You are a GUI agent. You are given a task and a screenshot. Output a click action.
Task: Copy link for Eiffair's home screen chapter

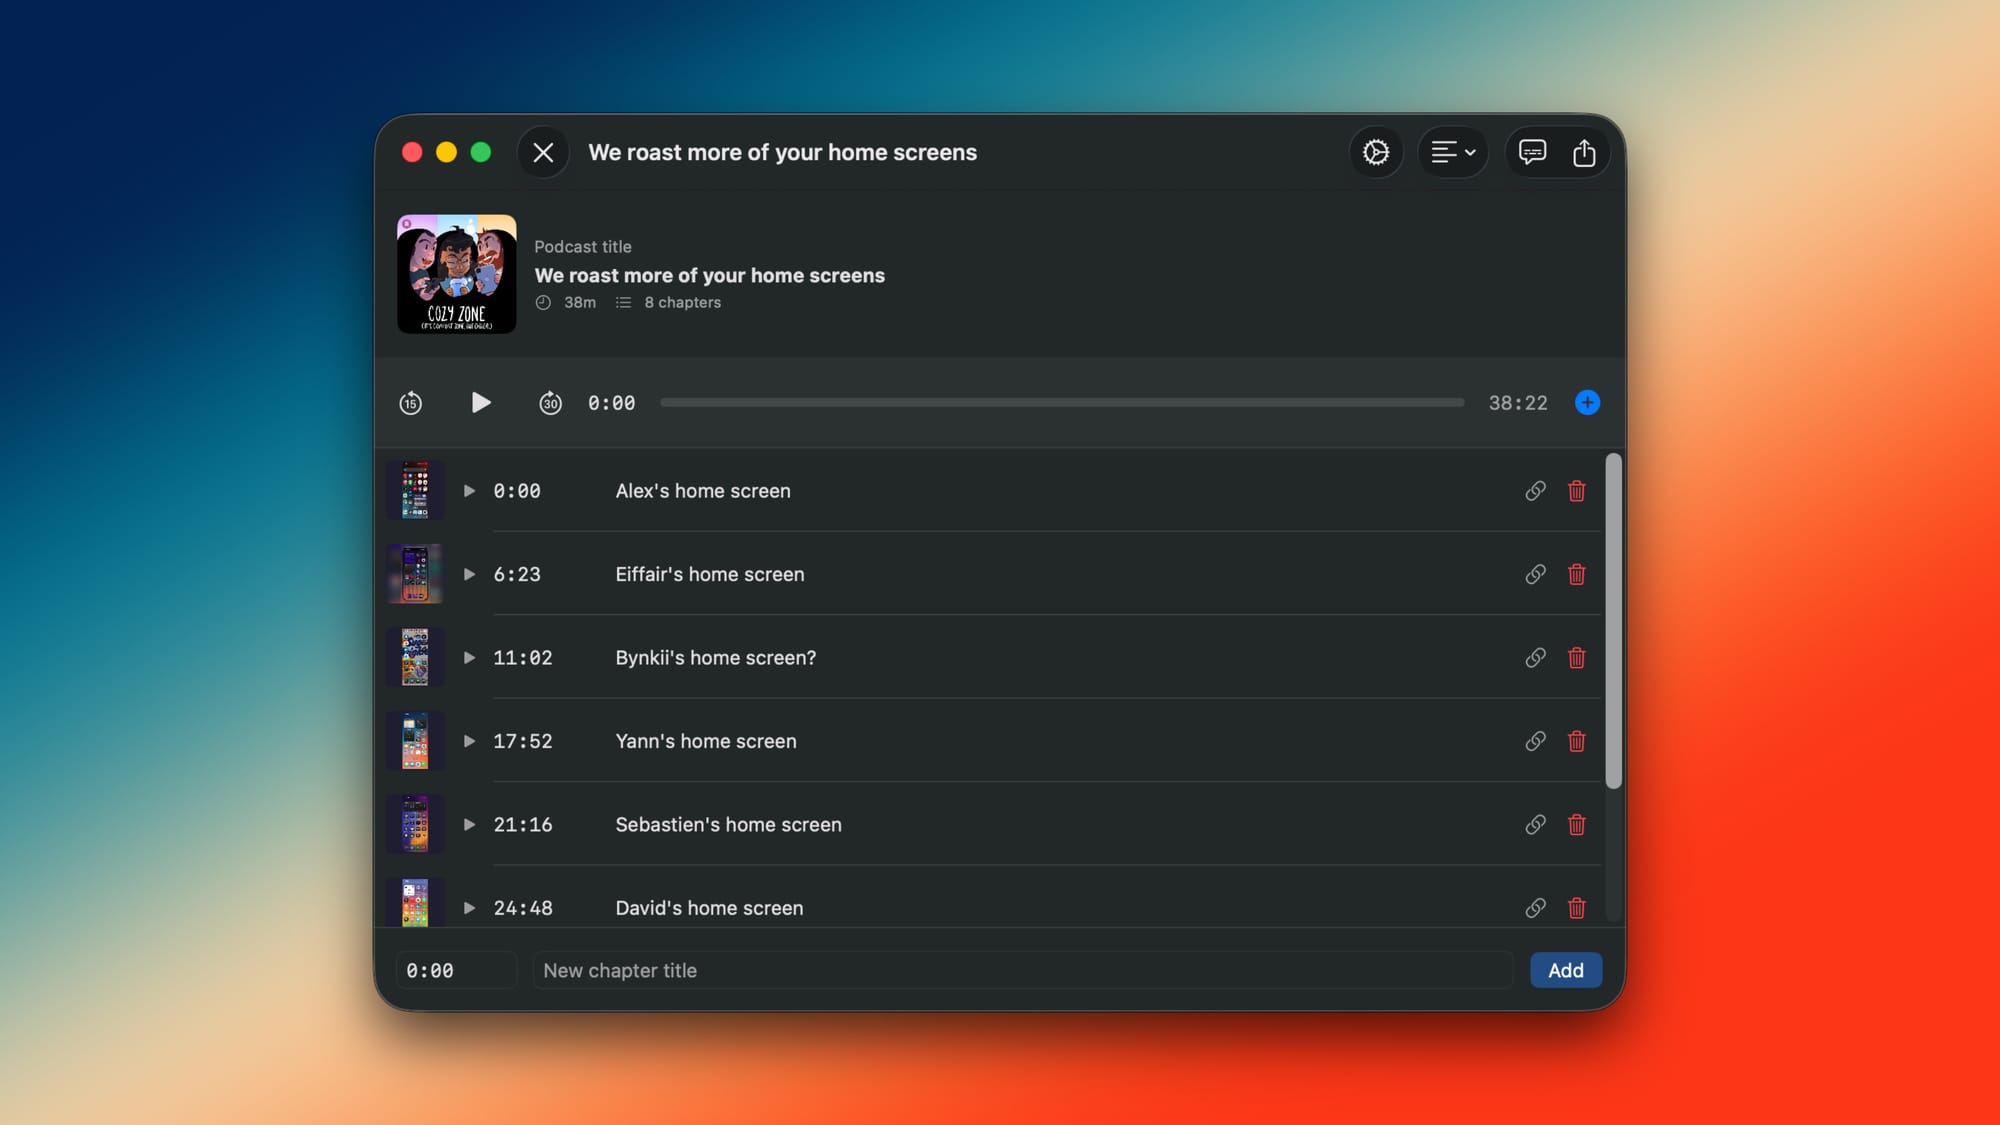coord(1535,574)
